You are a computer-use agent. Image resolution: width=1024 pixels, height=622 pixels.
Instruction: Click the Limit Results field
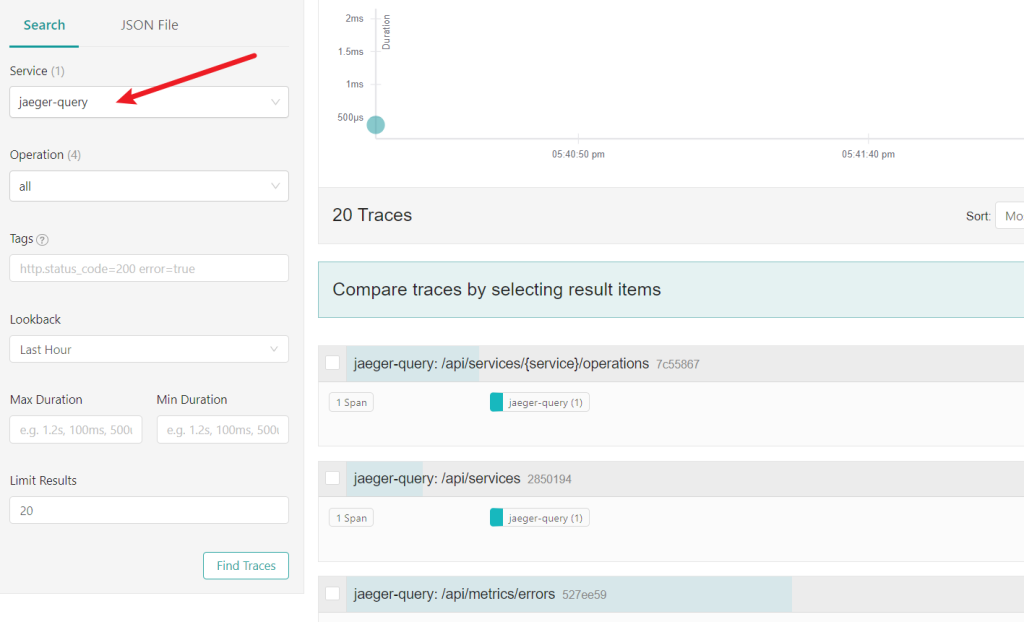(149, 510)
